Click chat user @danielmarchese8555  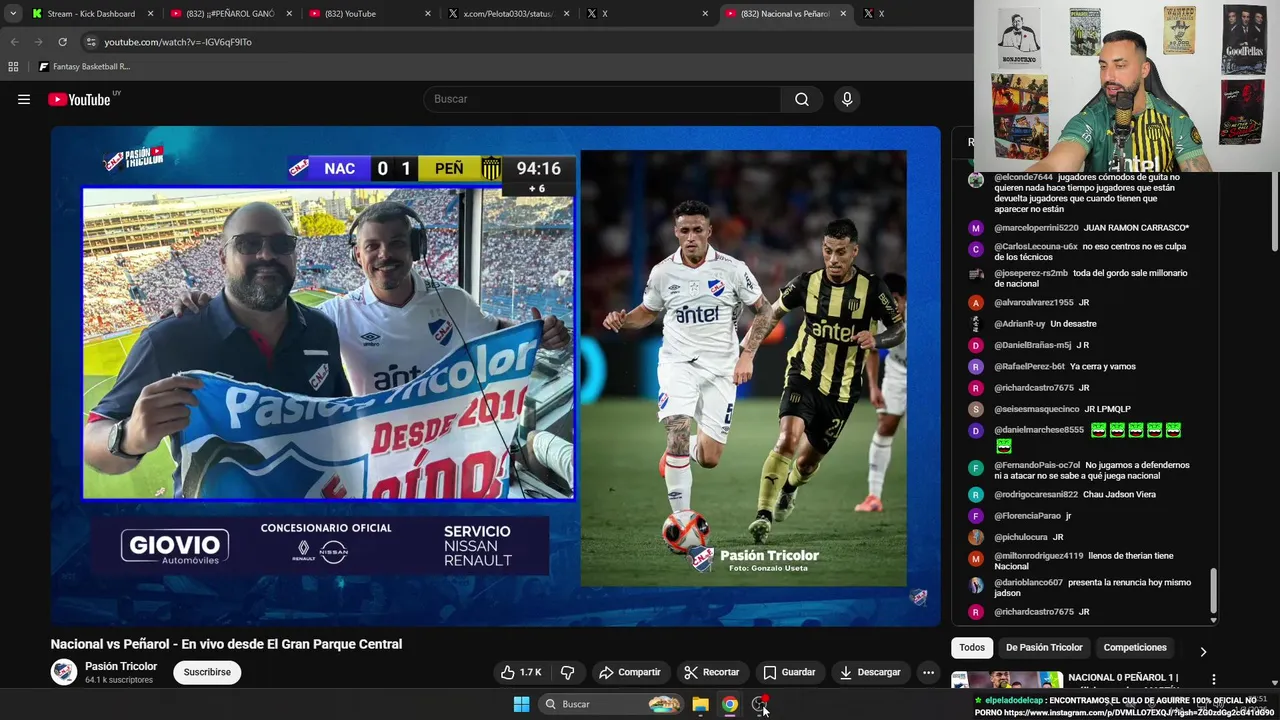pos(1038,430)
